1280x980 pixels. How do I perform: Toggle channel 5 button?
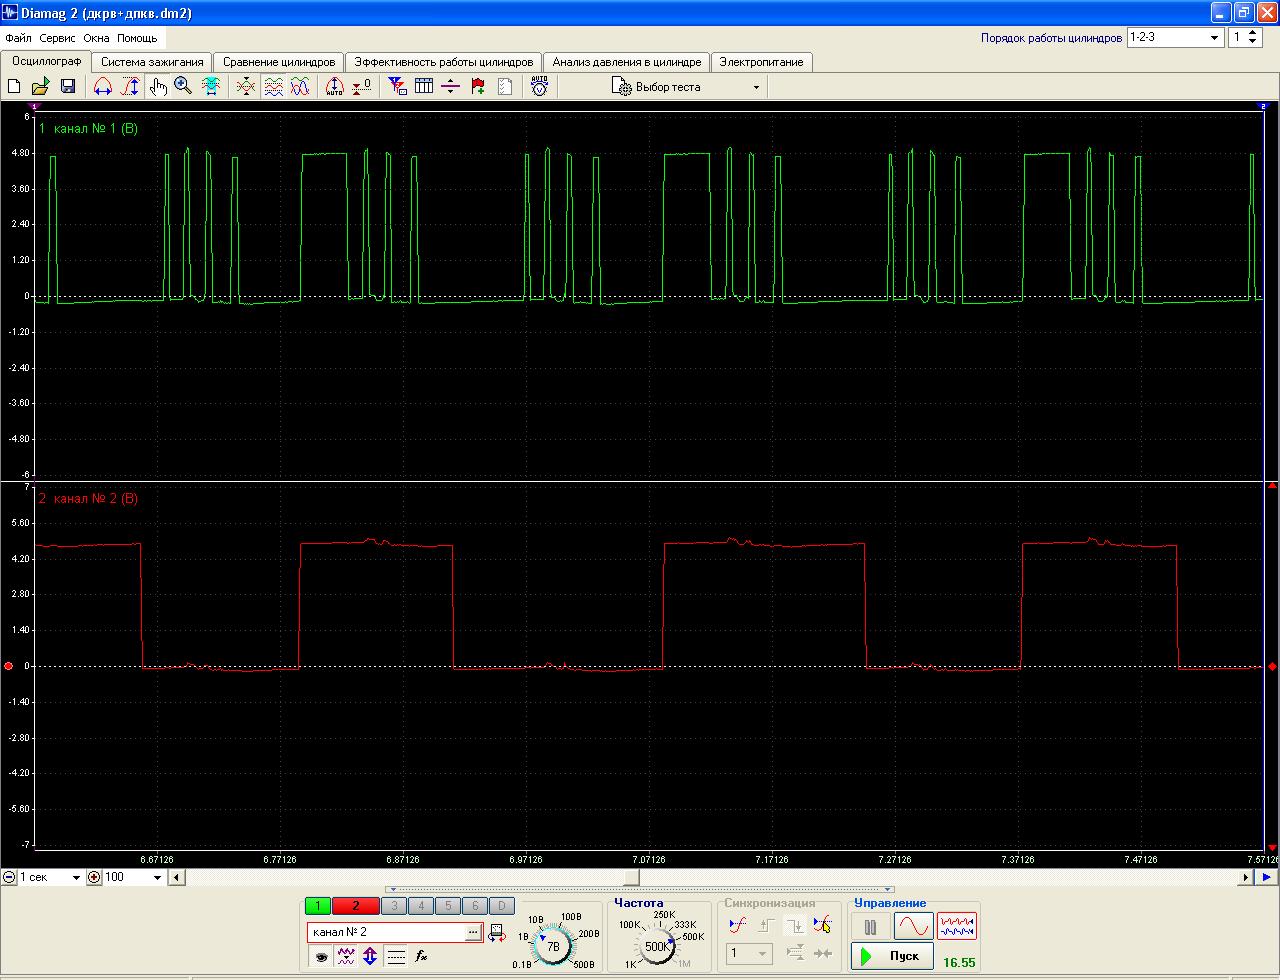(x=447, y=906)
